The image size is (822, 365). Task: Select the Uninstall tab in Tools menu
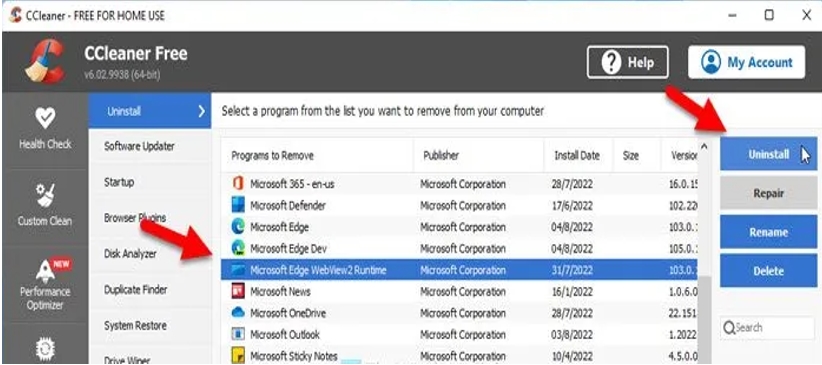click(150, 111)
